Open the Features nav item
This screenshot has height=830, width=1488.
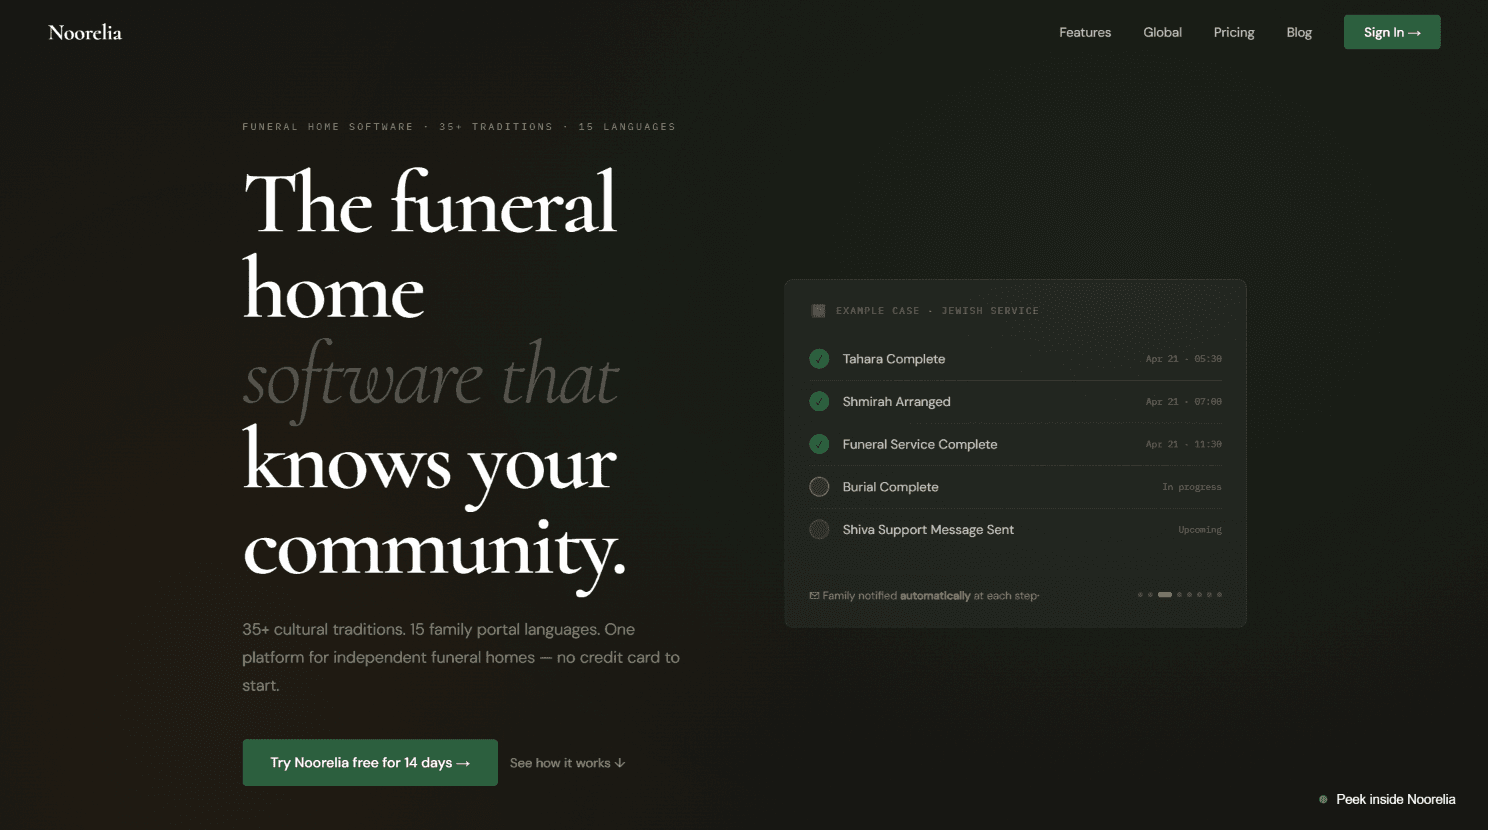pyautogui.click(x=1085, y=32)
